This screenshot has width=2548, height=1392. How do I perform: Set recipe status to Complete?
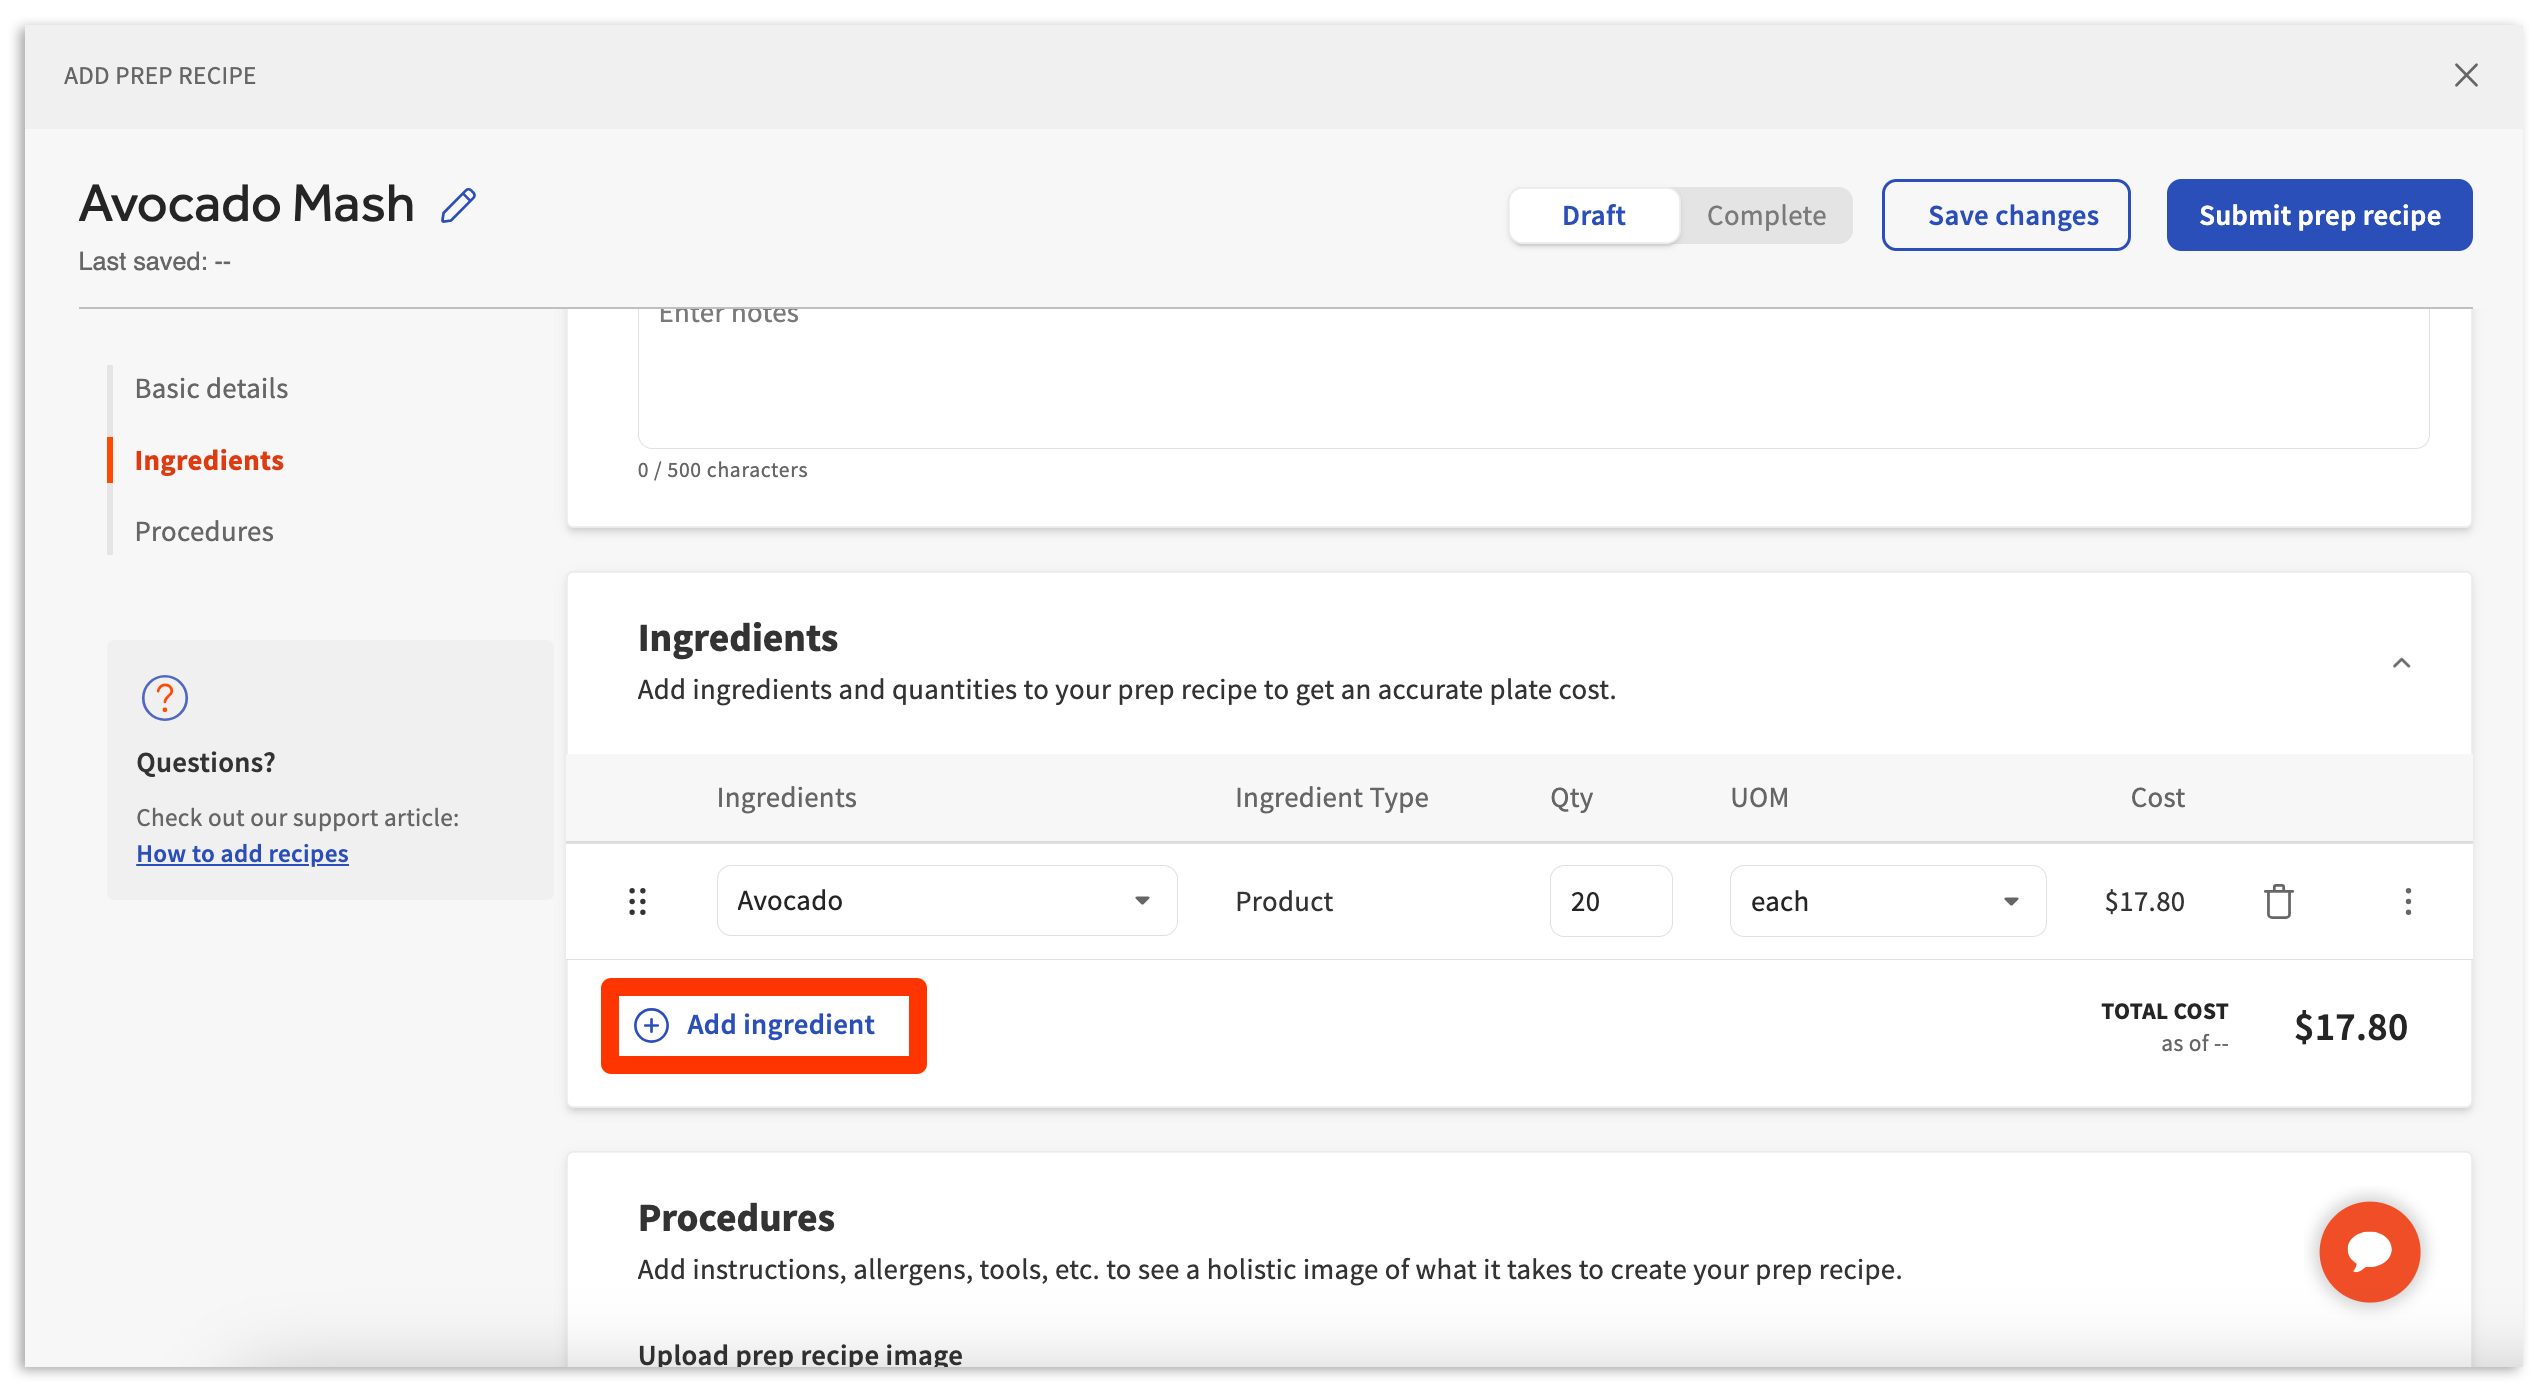[1765, 215]
